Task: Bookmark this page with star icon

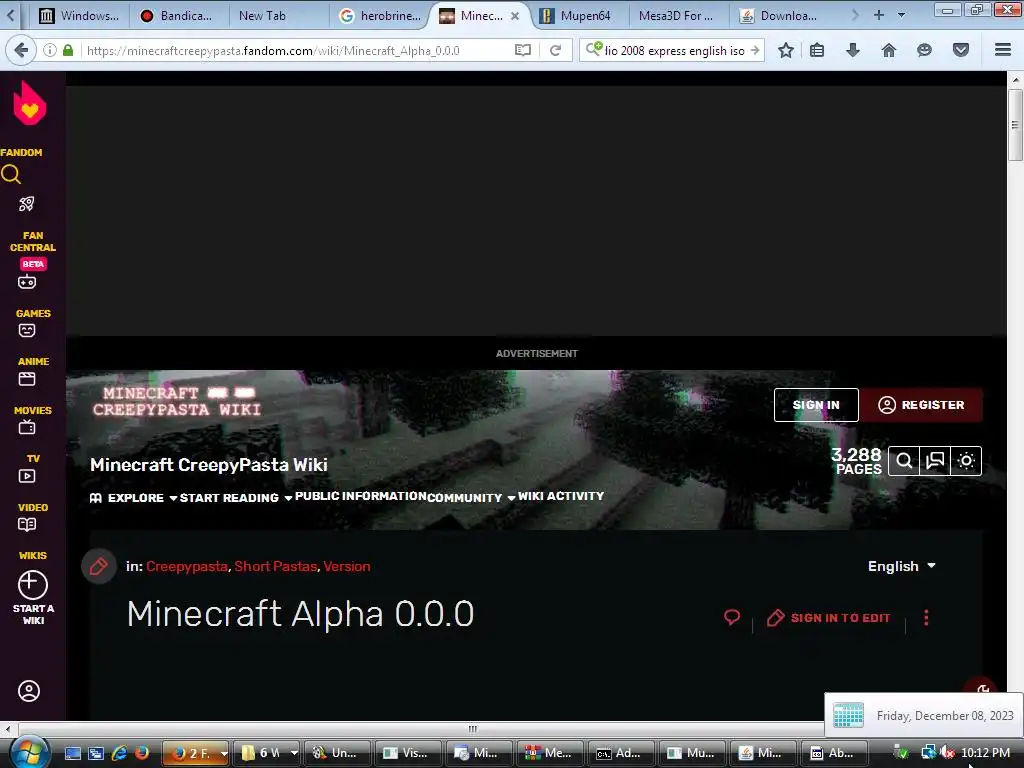Action: click(786, 50)
